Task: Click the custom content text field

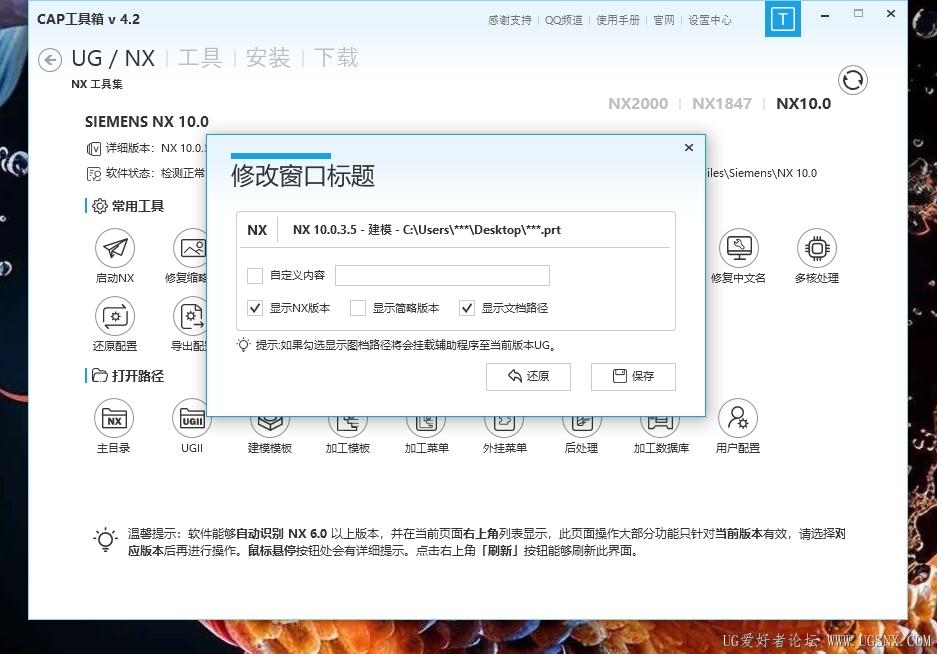Action: pos(442,276)
